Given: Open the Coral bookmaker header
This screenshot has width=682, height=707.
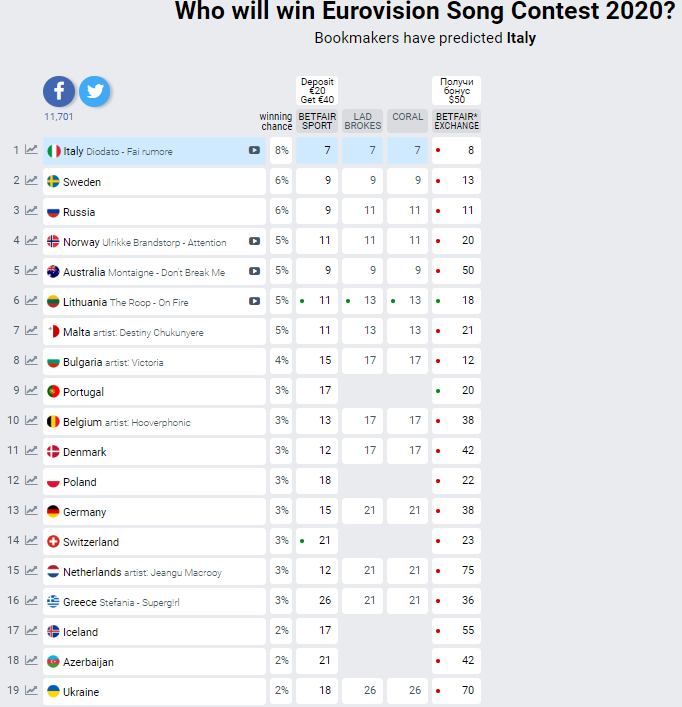Looking at the screenshot, I should click(407, 121).
